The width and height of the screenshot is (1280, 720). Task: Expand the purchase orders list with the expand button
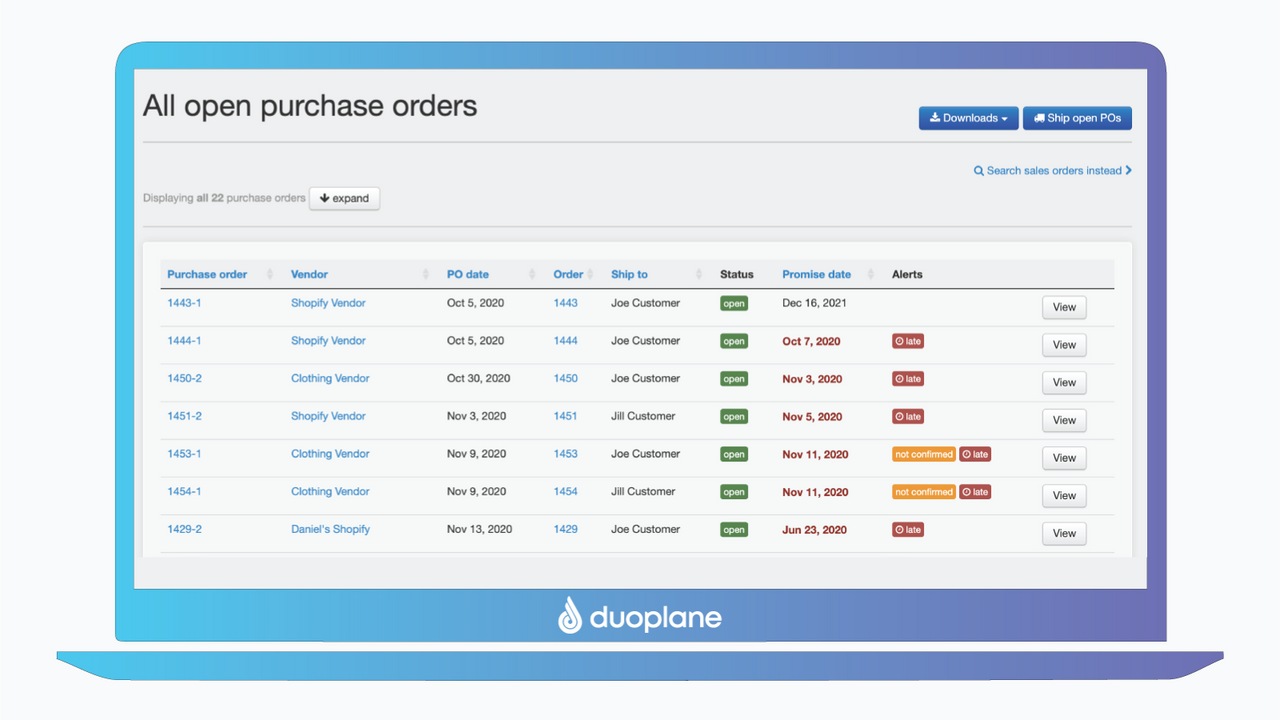click(x=344, y=198)
